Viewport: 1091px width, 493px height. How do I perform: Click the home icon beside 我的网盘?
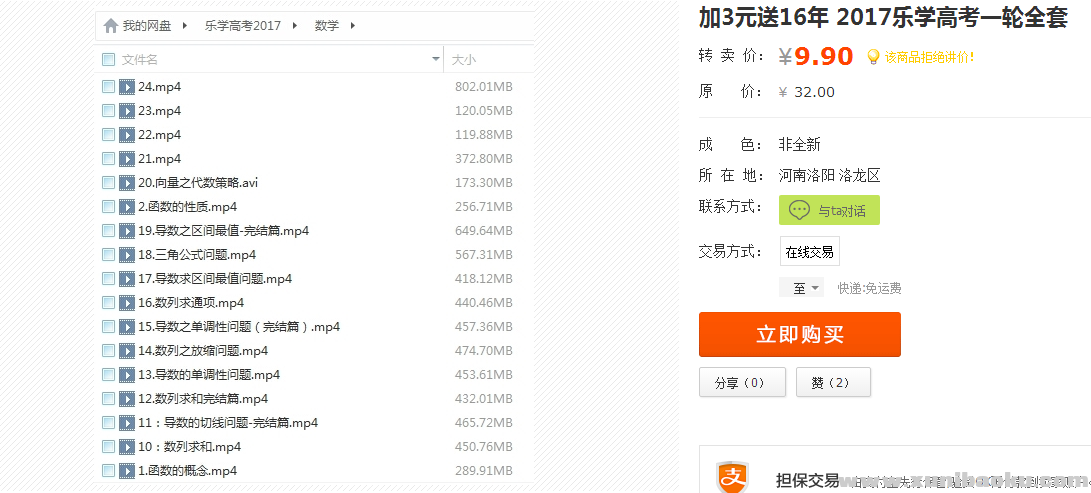(111, 26)
